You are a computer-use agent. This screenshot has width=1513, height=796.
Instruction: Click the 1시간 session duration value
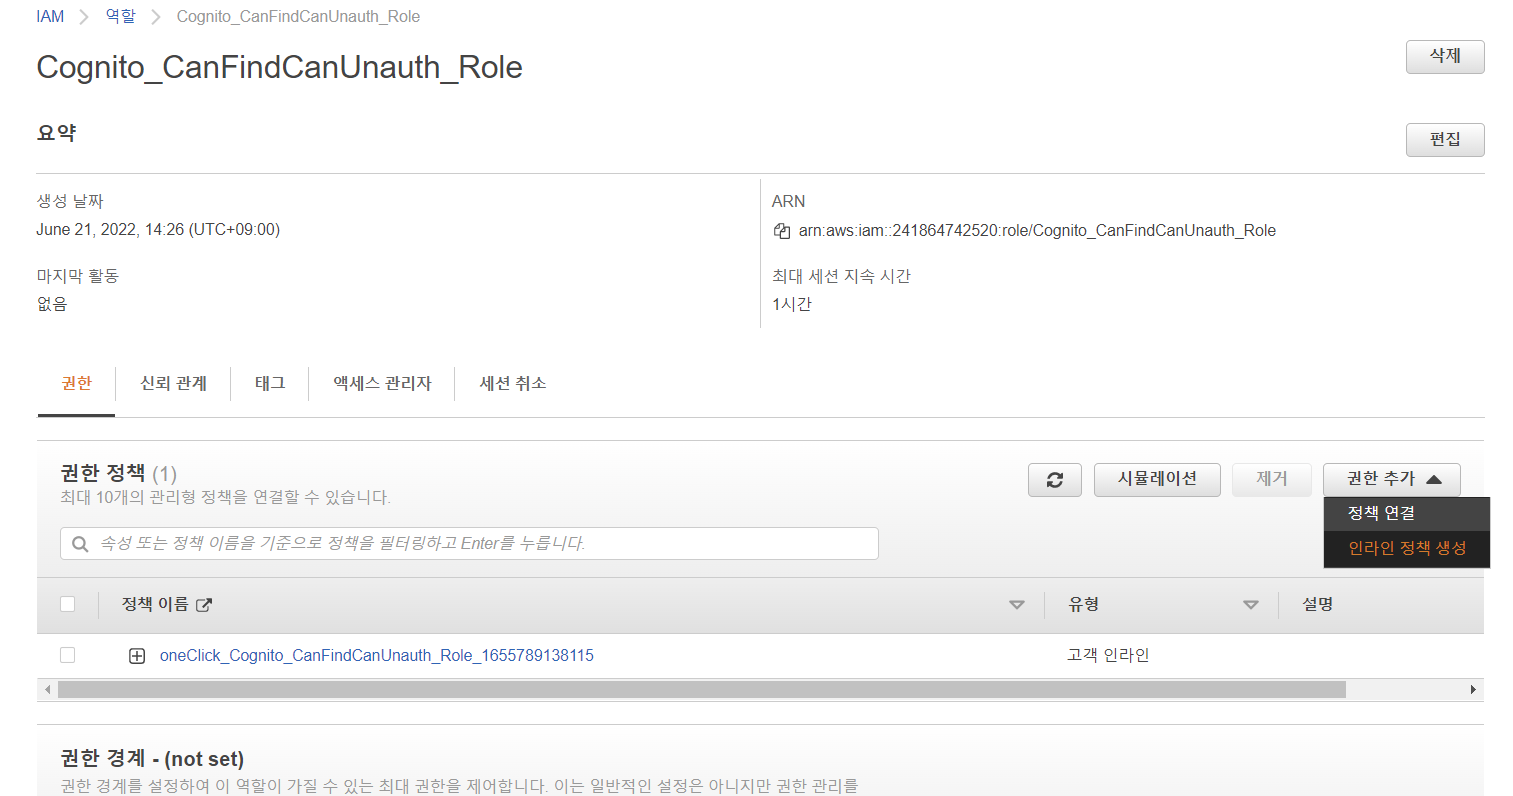pos(792,305)
